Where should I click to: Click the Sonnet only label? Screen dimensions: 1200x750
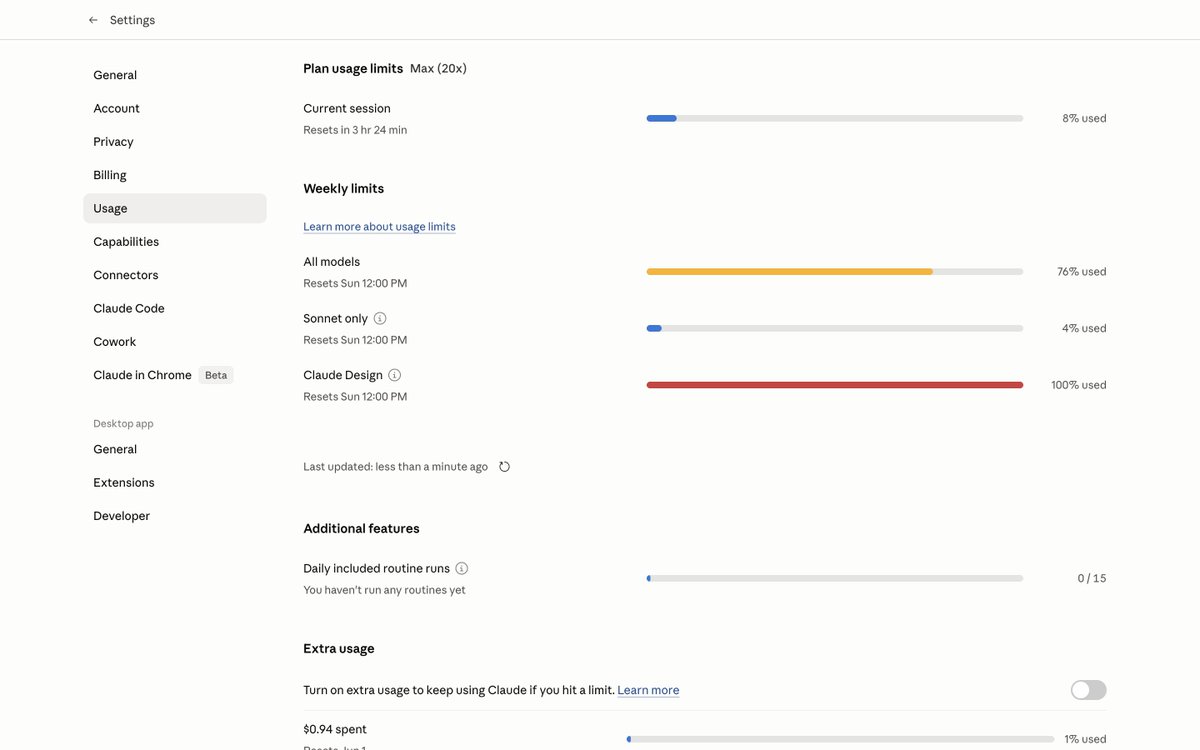pos(335,318)
